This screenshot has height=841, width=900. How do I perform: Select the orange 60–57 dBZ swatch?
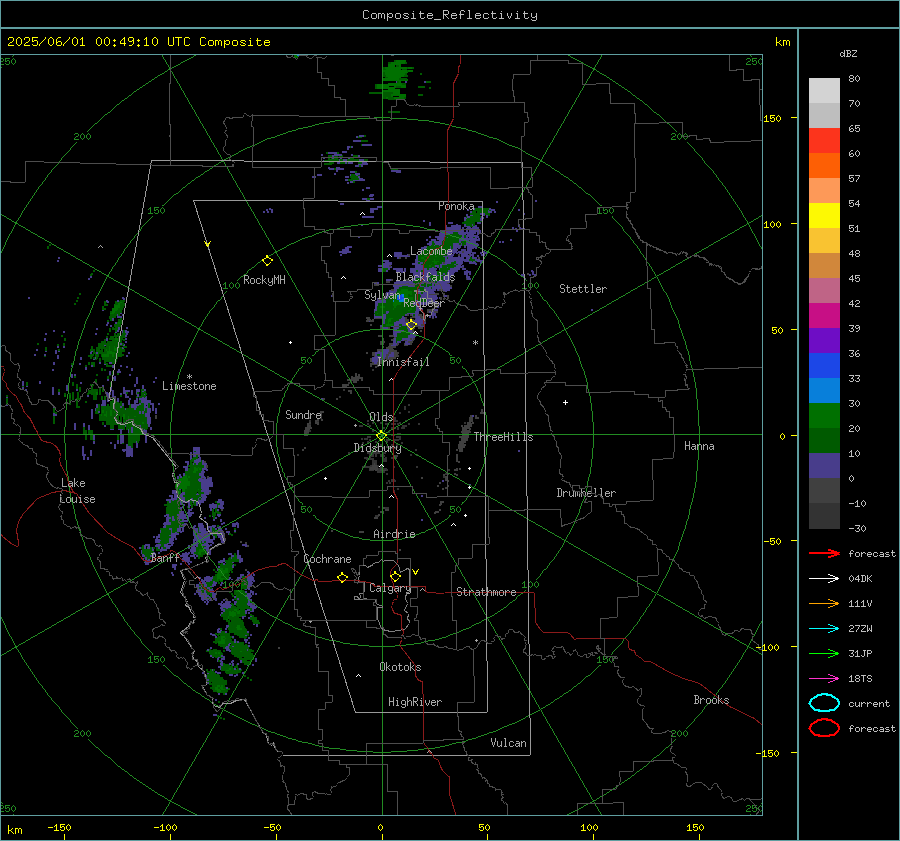click(x=824, y=166)
